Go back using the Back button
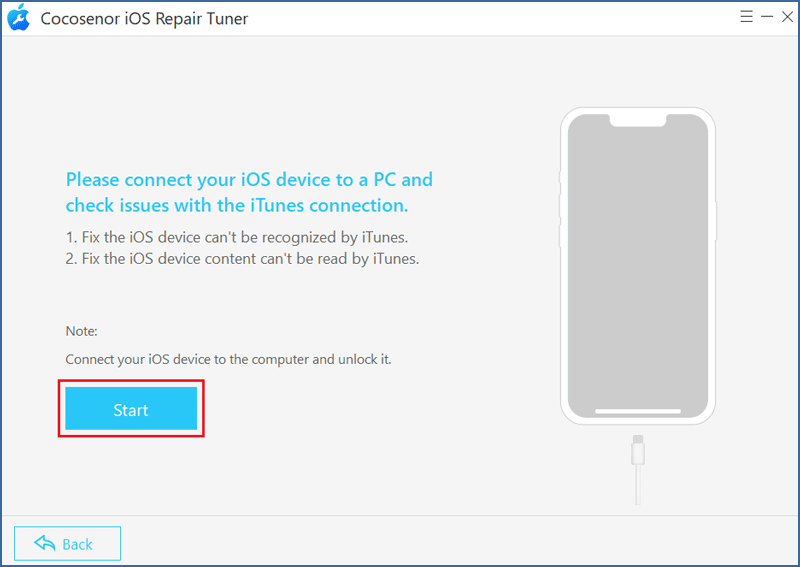This screenshot has height=567, width=800. [67, 544]
